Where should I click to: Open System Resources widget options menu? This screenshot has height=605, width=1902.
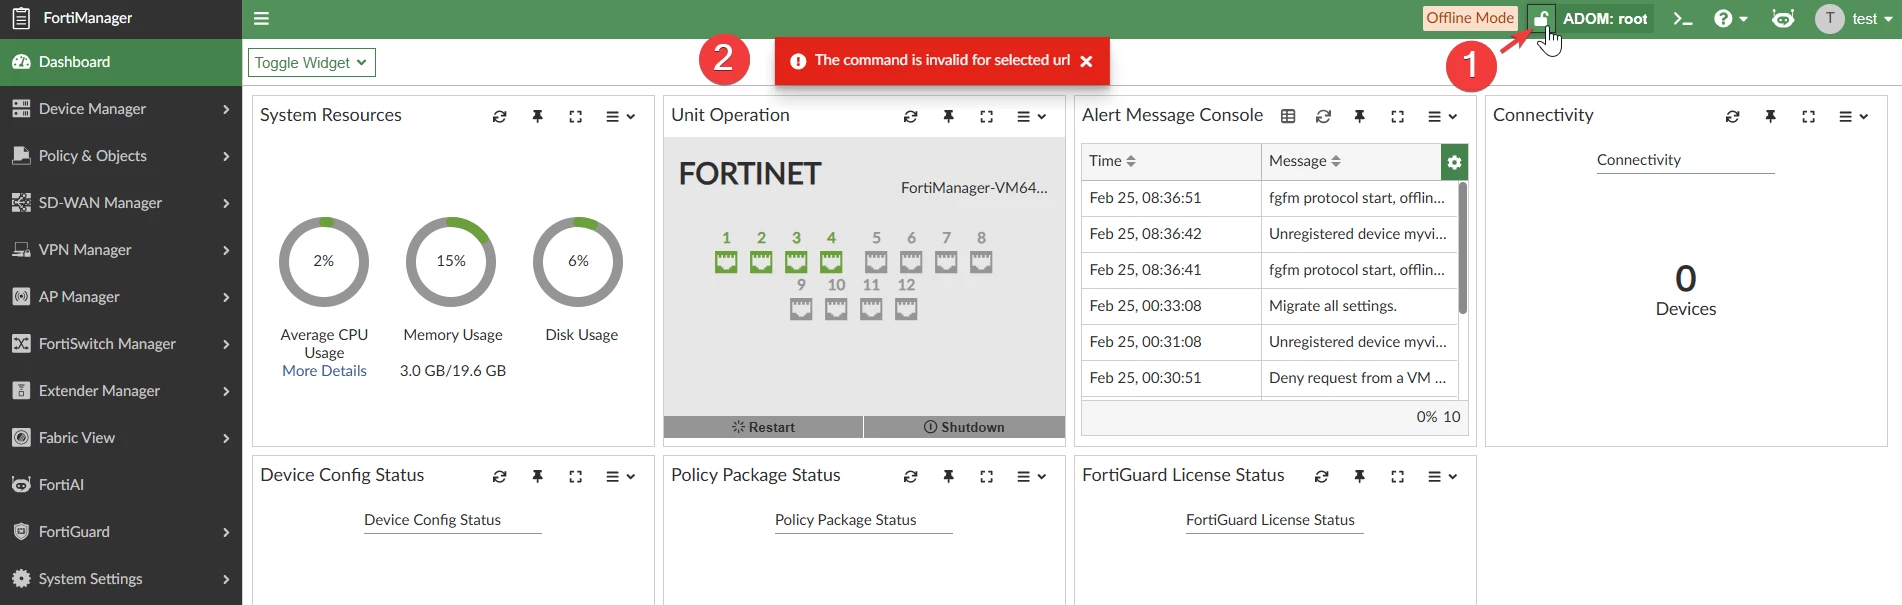620,117
